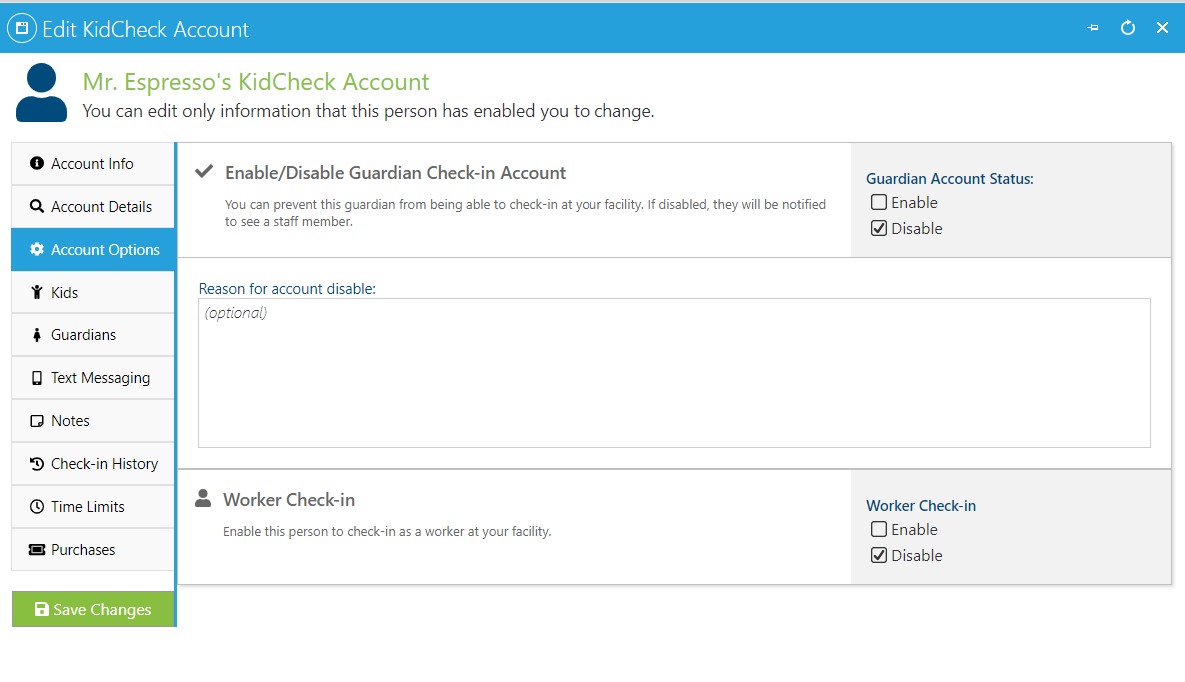Click the info icon beside Account Info

coord(36,163)
